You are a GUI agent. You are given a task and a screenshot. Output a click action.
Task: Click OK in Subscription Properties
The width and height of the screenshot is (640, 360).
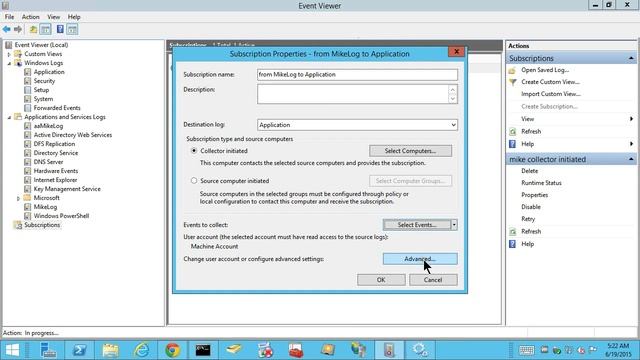(x=381, y=280)
